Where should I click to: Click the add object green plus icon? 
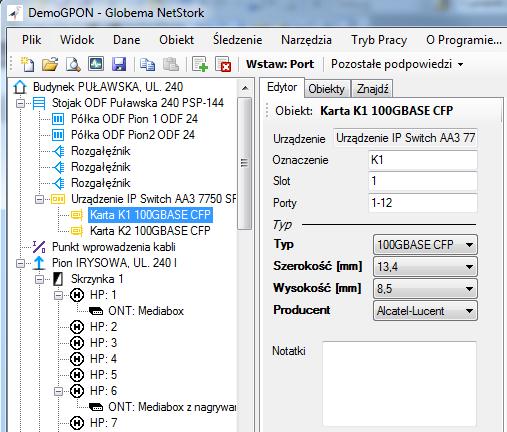(200, 64)
